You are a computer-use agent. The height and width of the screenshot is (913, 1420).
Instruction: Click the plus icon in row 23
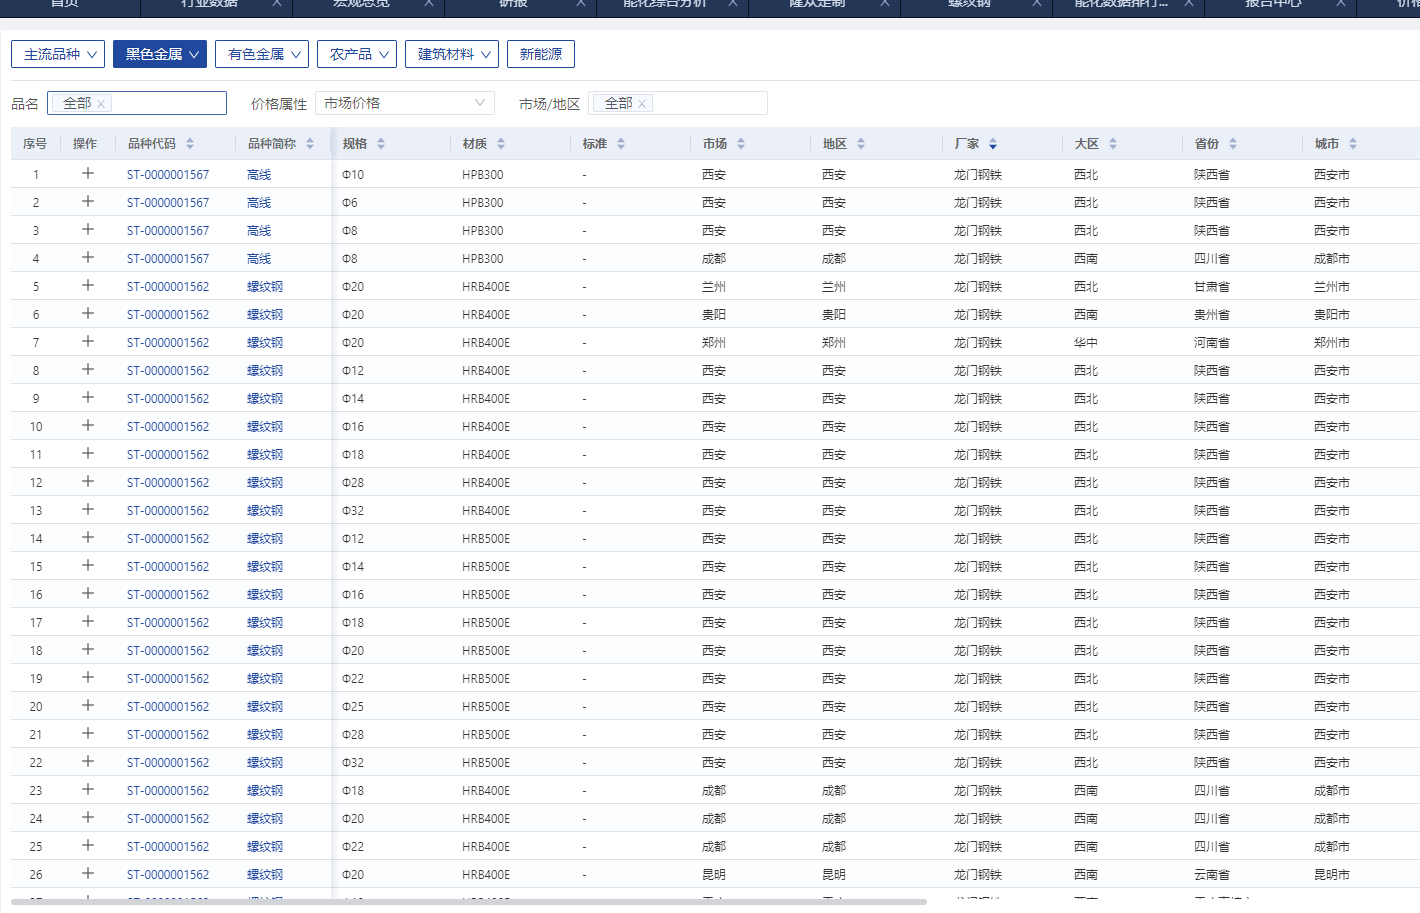click(88, 790)
